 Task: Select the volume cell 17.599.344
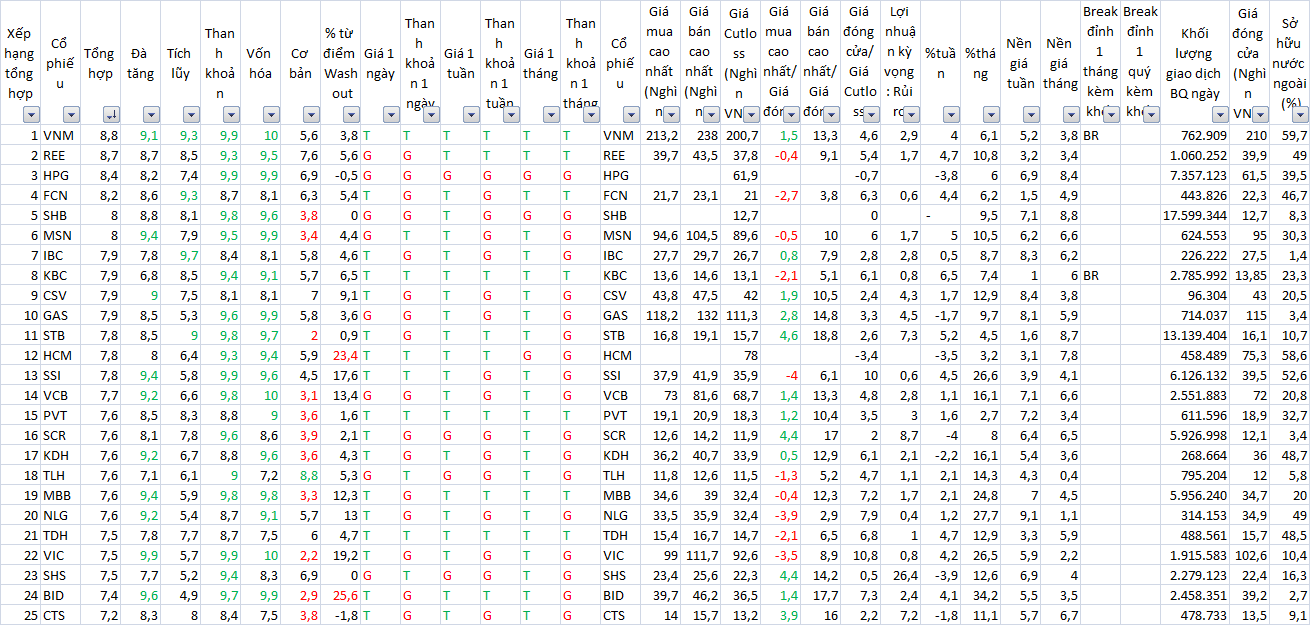point(1196,215)
